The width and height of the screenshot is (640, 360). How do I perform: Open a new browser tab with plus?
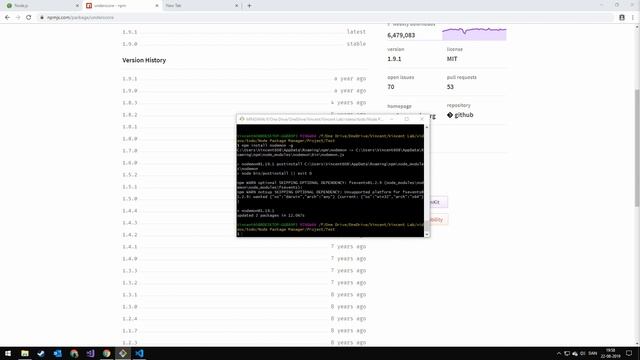(x=249, y=6)
